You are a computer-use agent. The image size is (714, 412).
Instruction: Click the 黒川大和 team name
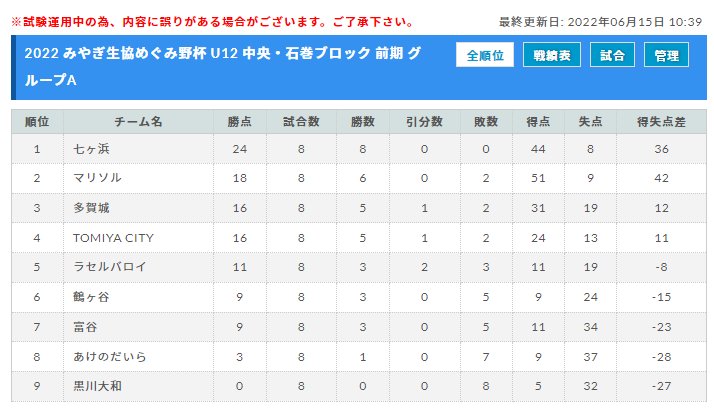[x=97, y=386]
